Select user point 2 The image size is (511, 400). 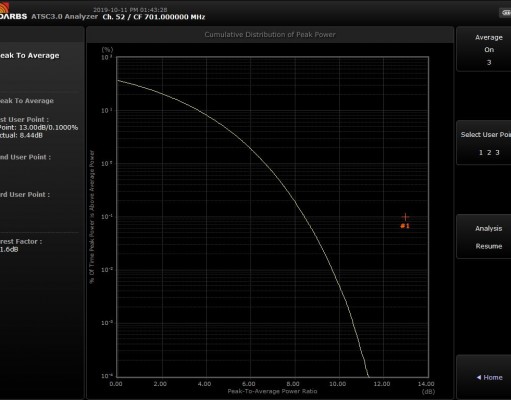tap(489, 152)
